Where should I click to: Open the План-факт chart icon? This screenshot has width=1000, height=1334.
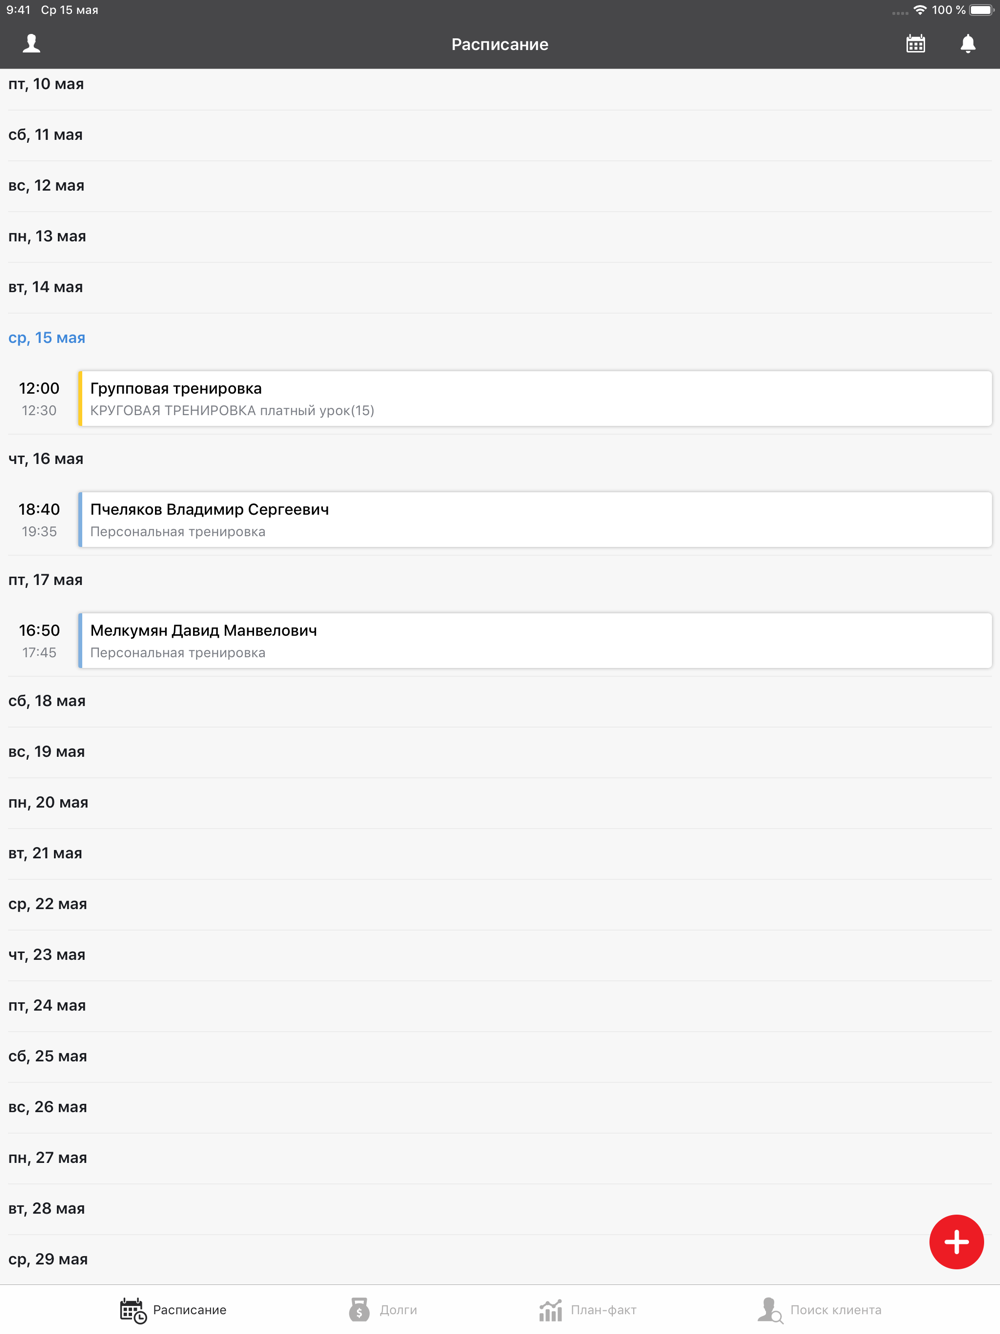click(551, 1310)
